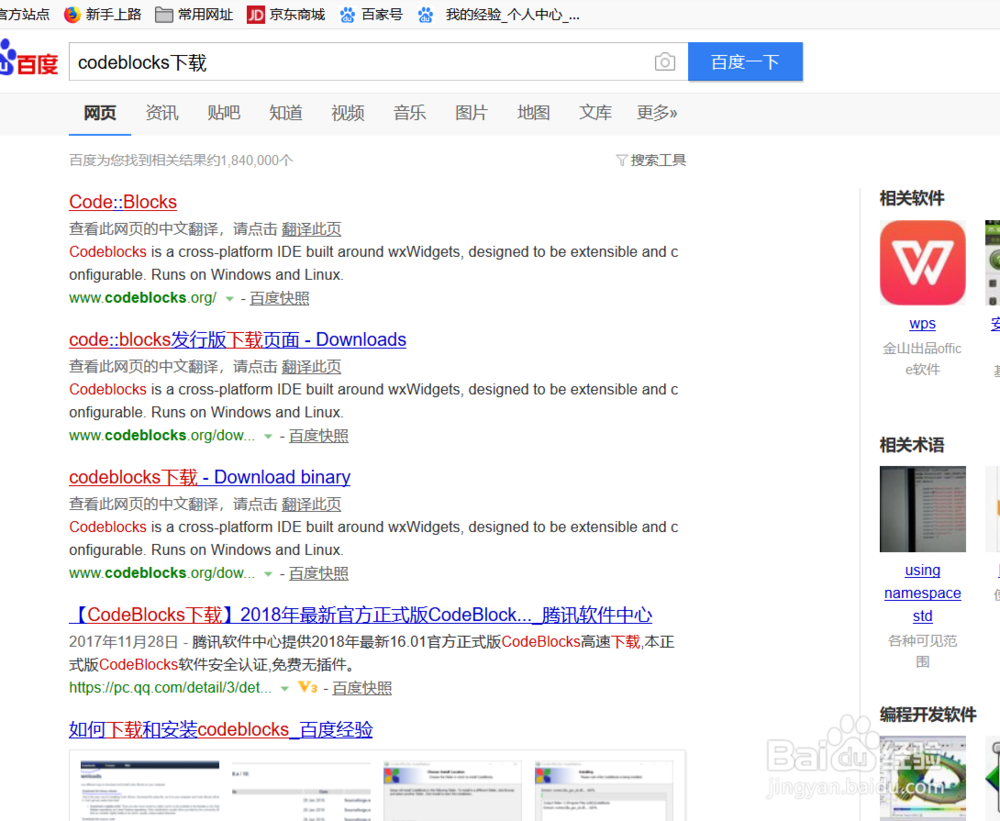Click third thumbnail in 百度经验 result
This screenshot has width=1000, height=821.
click(452, 790)
